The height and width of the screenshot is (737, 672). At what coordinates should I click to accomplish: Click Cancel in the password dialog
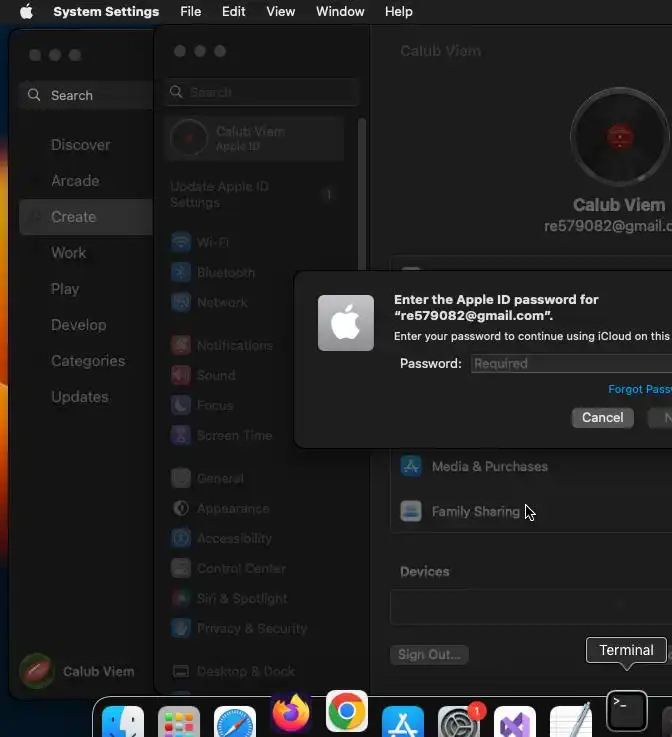602,417
